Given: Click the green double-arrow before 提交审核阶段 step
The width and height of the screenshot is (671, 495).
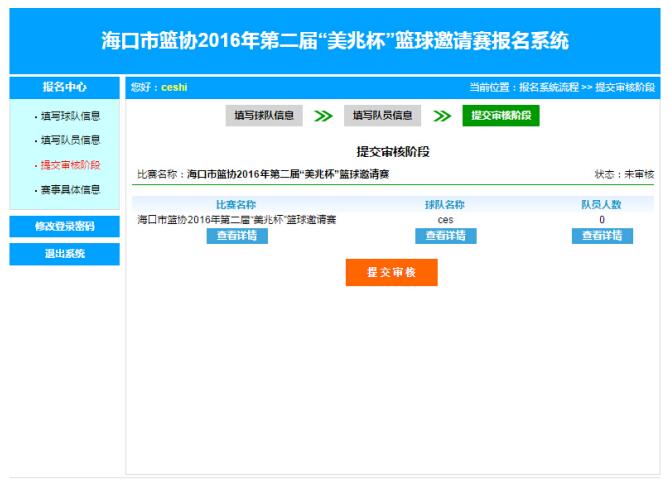Looking at the screenshot, I should point(442,116).
